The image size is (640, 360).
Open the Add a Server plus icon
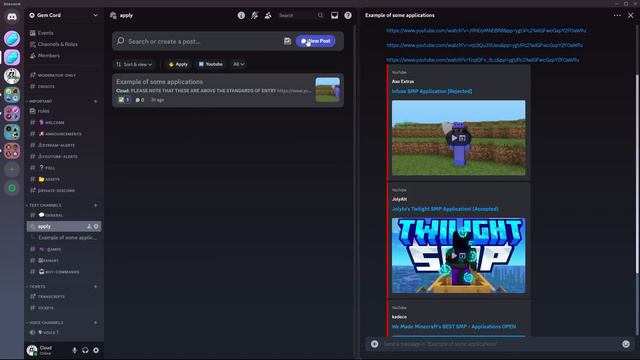[x=12, y=169]
